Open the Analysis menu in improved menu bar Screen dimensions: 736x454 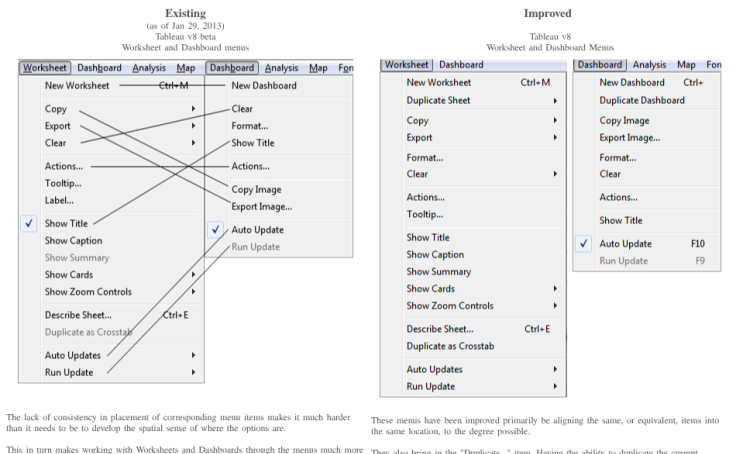click(x=649, y=65)
